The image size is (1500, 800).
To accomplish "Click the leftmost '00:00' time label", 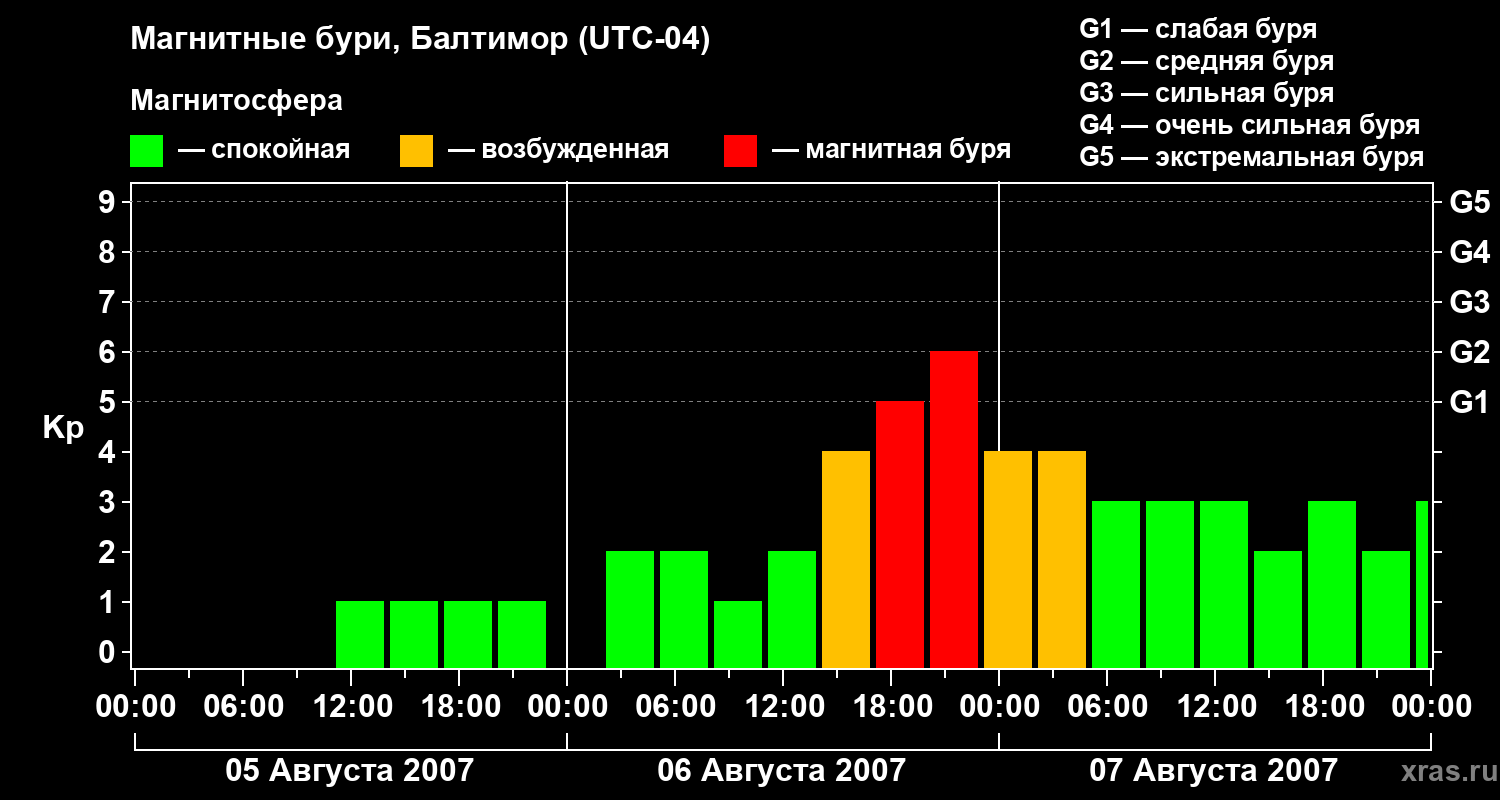I will pyautogui.click(x=134, y=707).
